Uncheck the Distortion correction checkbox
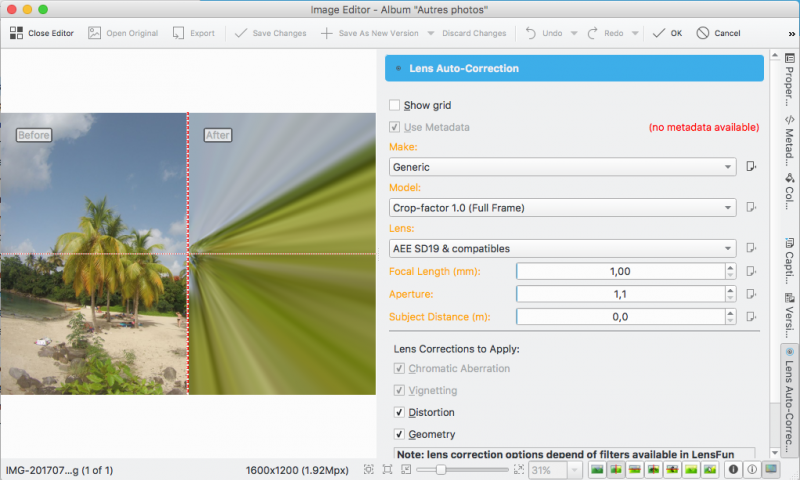Viewport: 800px width, 480px height. click(399, 412)
